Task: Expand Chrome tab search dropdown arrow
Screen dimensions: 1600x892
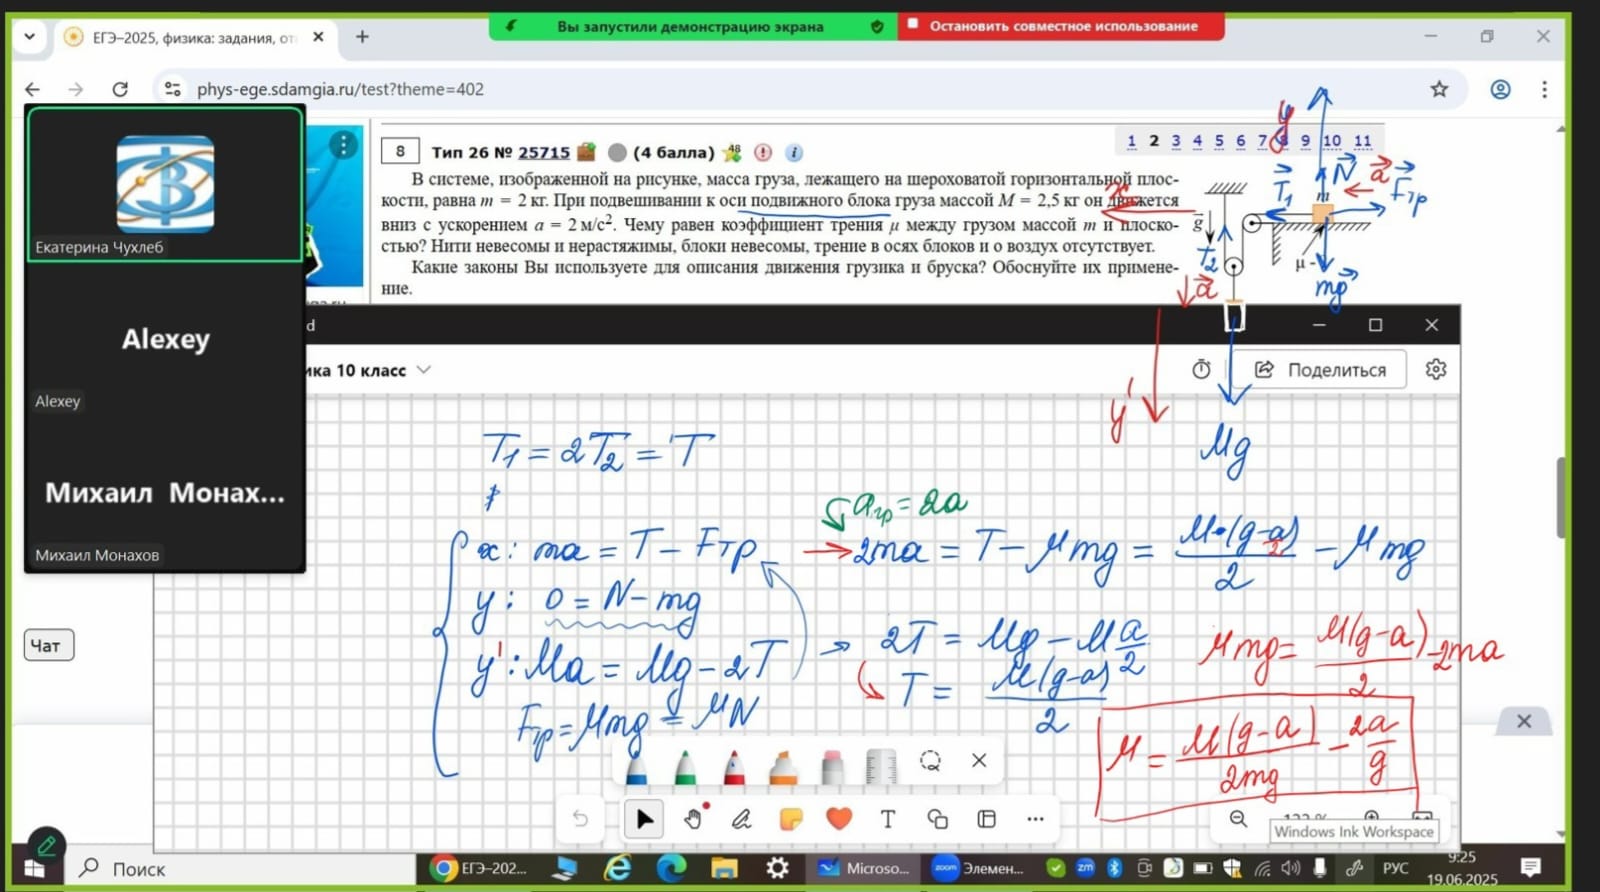Action: pyautogui.click(x=29, y=37)
